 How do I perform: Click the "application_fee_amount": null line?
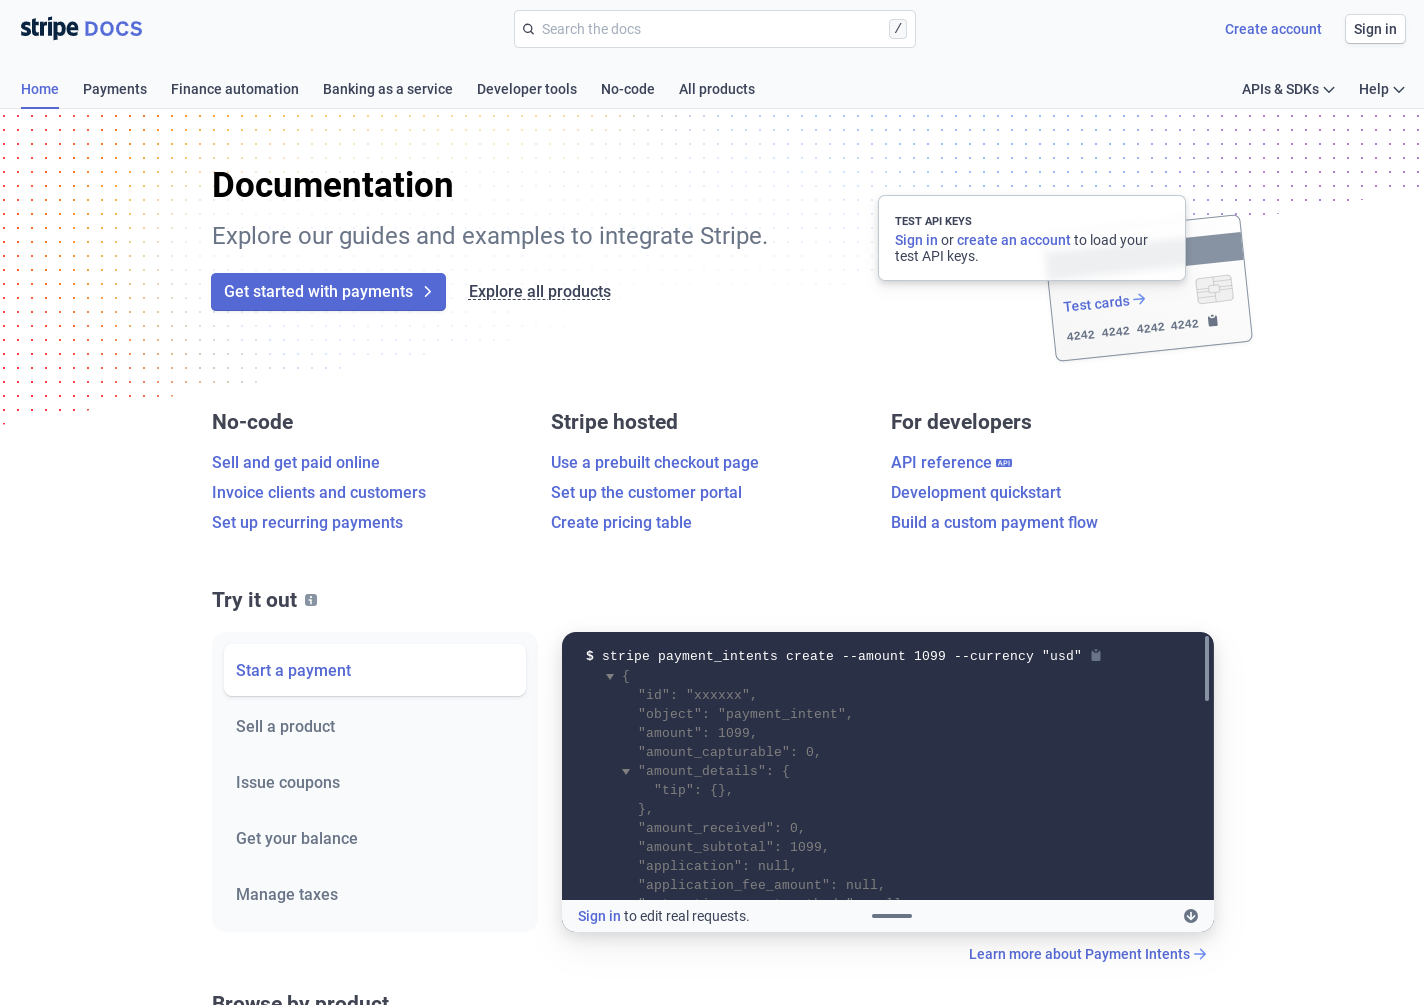tap(762, 885)
